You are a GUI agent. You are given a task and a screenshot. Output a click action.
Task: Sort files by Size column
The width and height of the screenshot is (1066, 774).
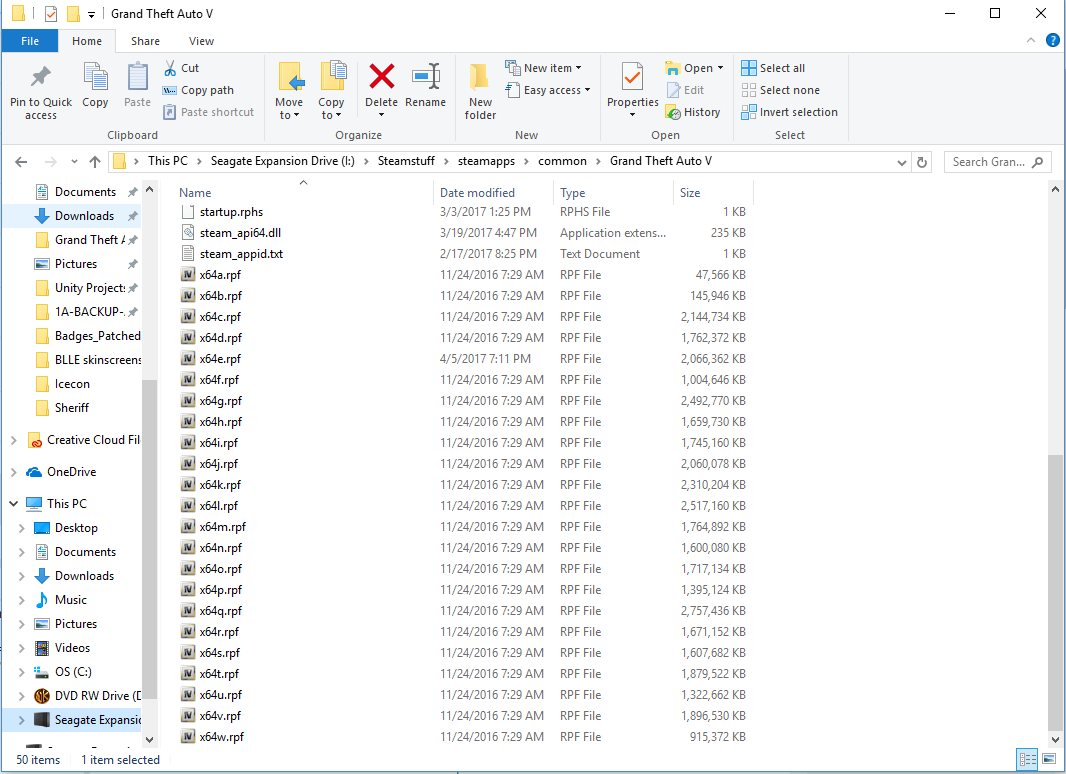[x=690, y=193]
